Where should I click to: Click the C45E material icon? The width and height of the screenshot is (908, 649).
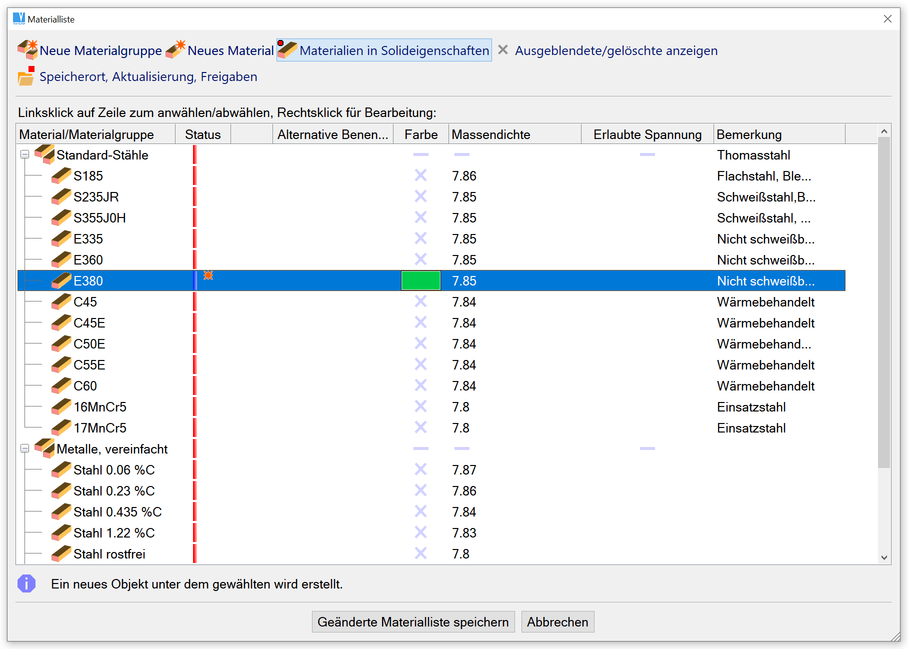pos(61,323)
